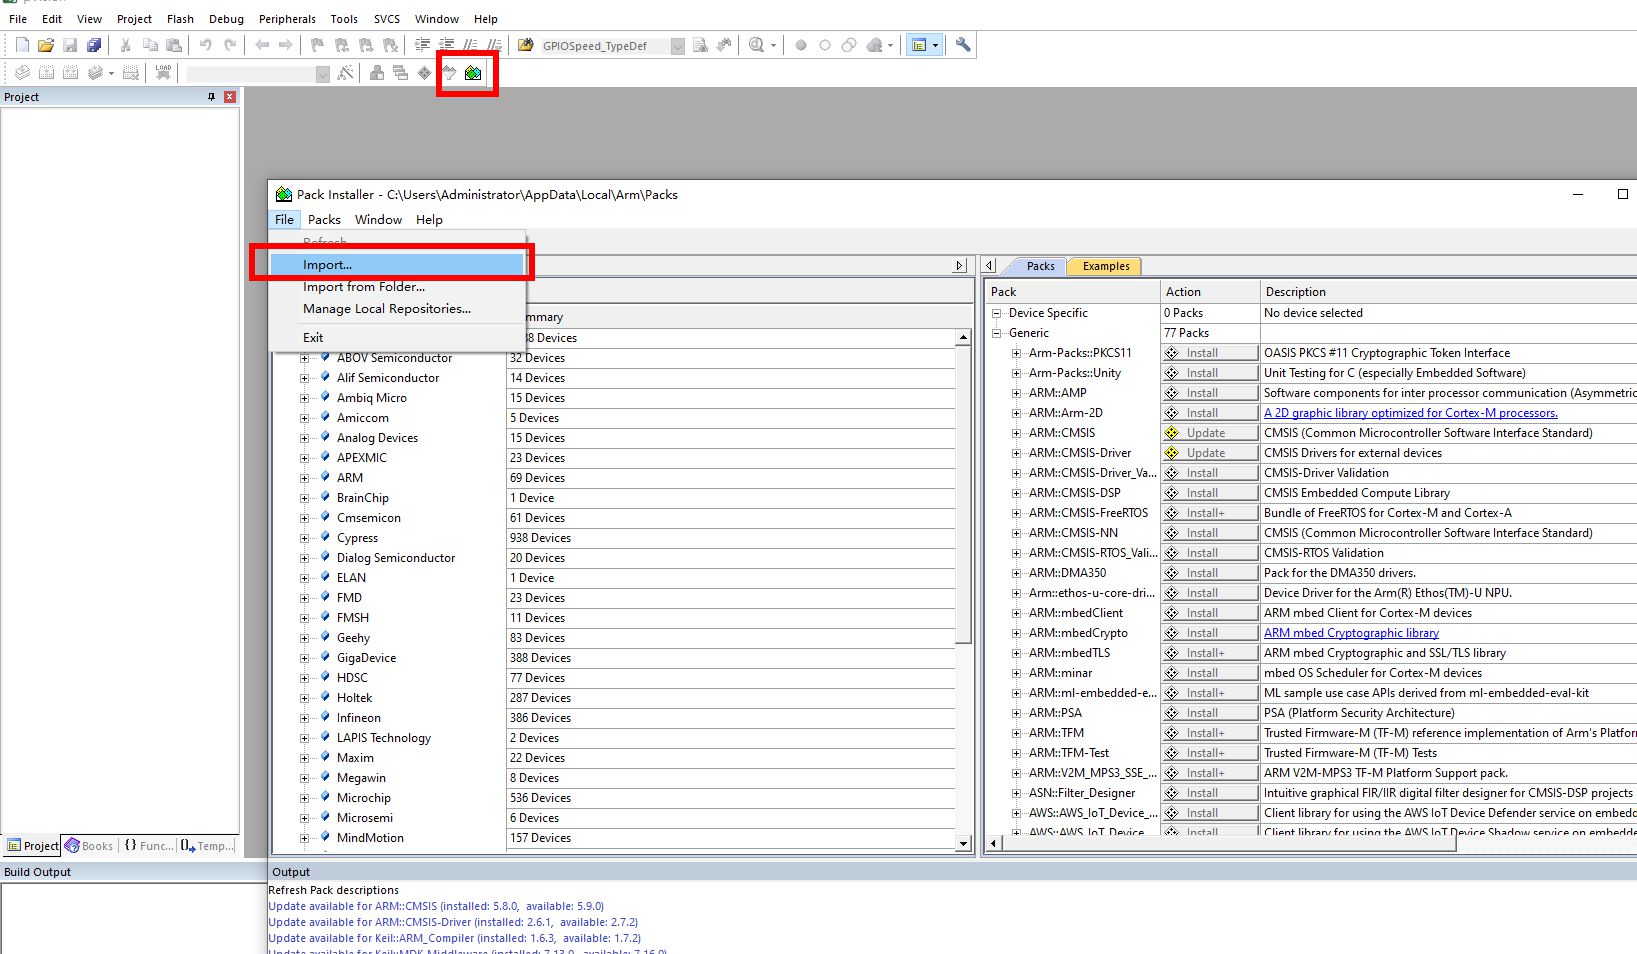Close the Project panel with red X

click(x=230, y=97)
